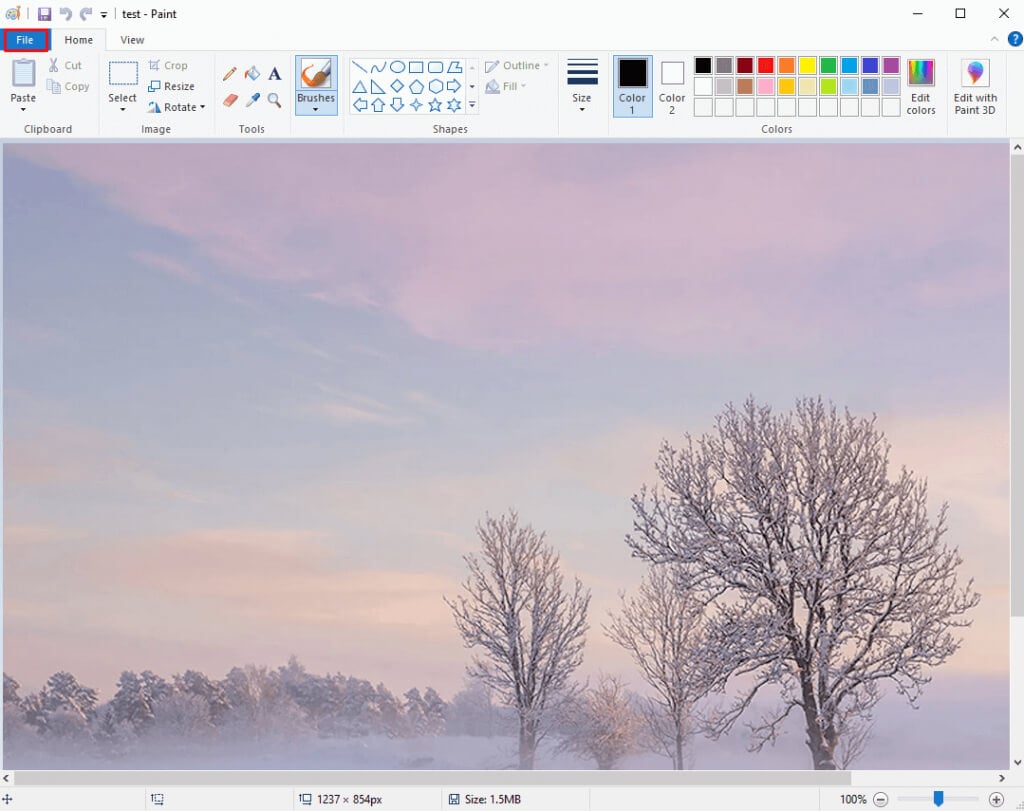Screen dimensions: 1024x811
Task: Click the zoom in plus button
Action: click(996, 799)
